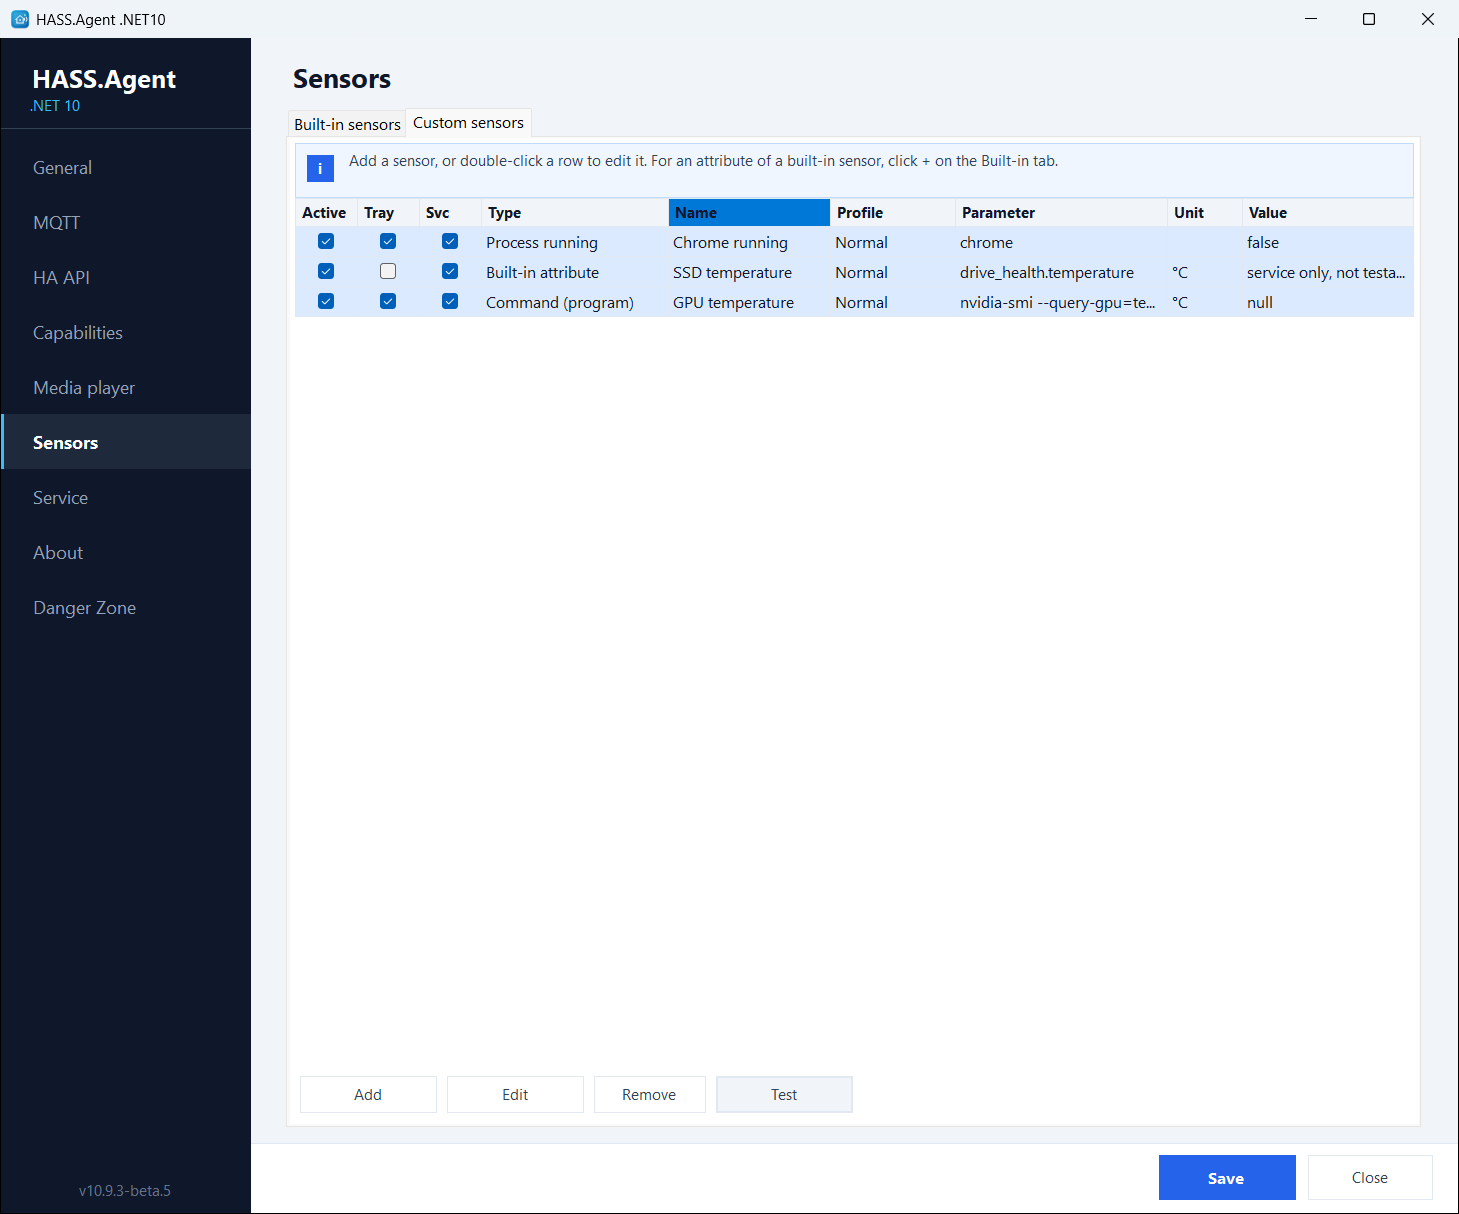The height and width of the screenshot is (1214, 1459).
Task: Select the Custom sensors tab
Action: pos(468,123)
